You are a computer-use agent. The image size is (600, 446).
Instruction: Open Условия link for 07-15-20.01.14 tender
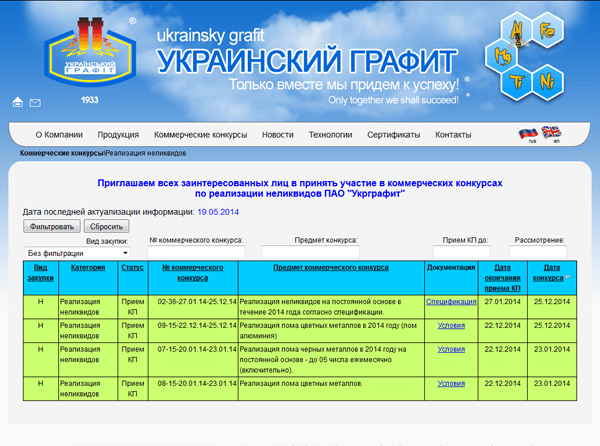pyautogui.click(x=451, y=349)
